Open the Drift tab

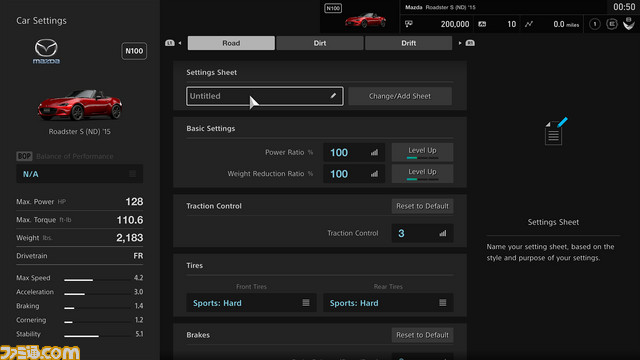tap(408, 43)
